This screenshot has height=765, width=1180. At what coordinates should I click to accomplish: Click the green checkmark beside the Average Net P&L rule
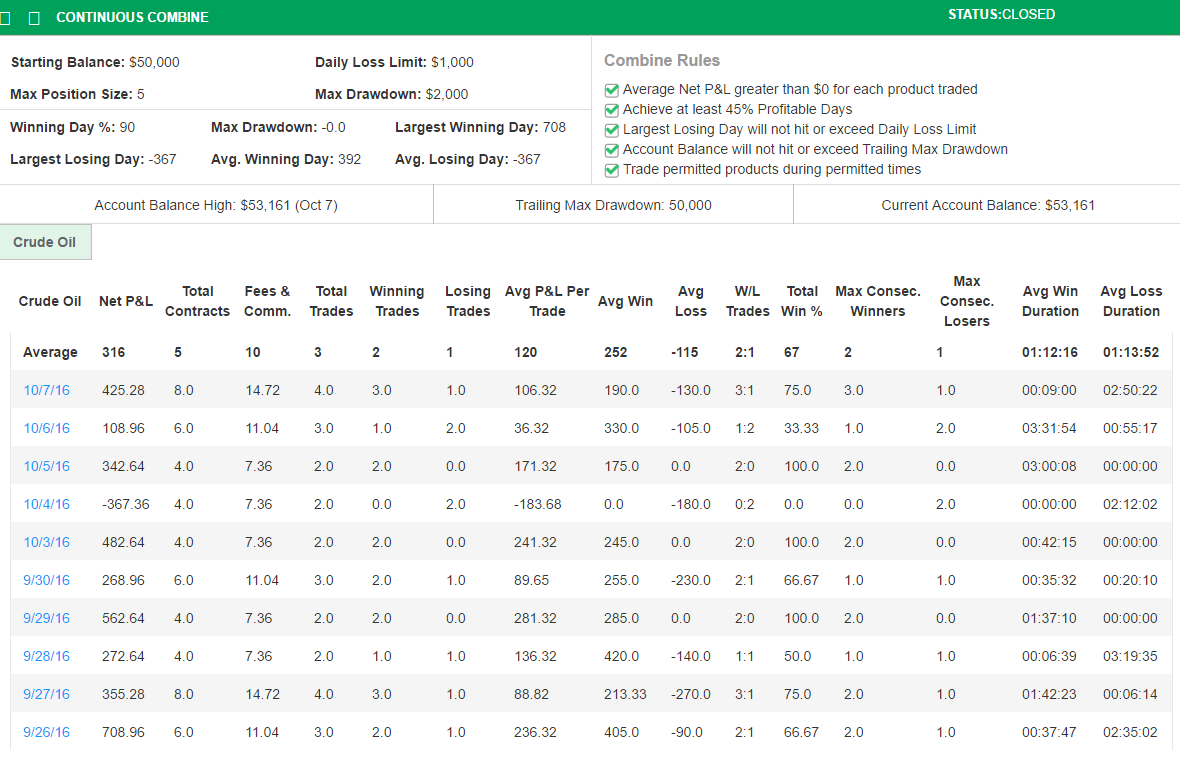(611, 89)
